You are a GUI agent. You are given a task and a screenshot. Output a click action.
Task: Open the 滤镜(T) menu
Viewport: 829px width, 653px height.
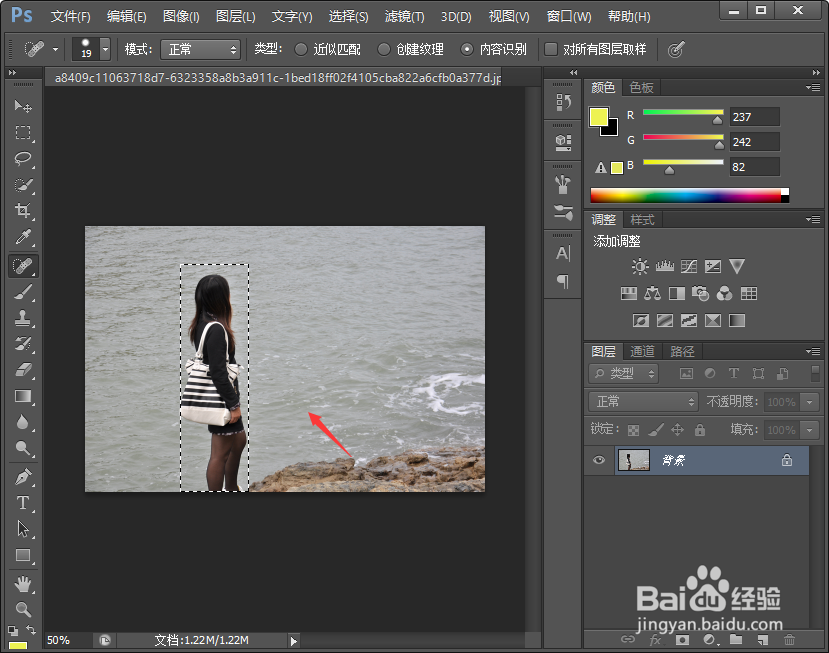404,16
